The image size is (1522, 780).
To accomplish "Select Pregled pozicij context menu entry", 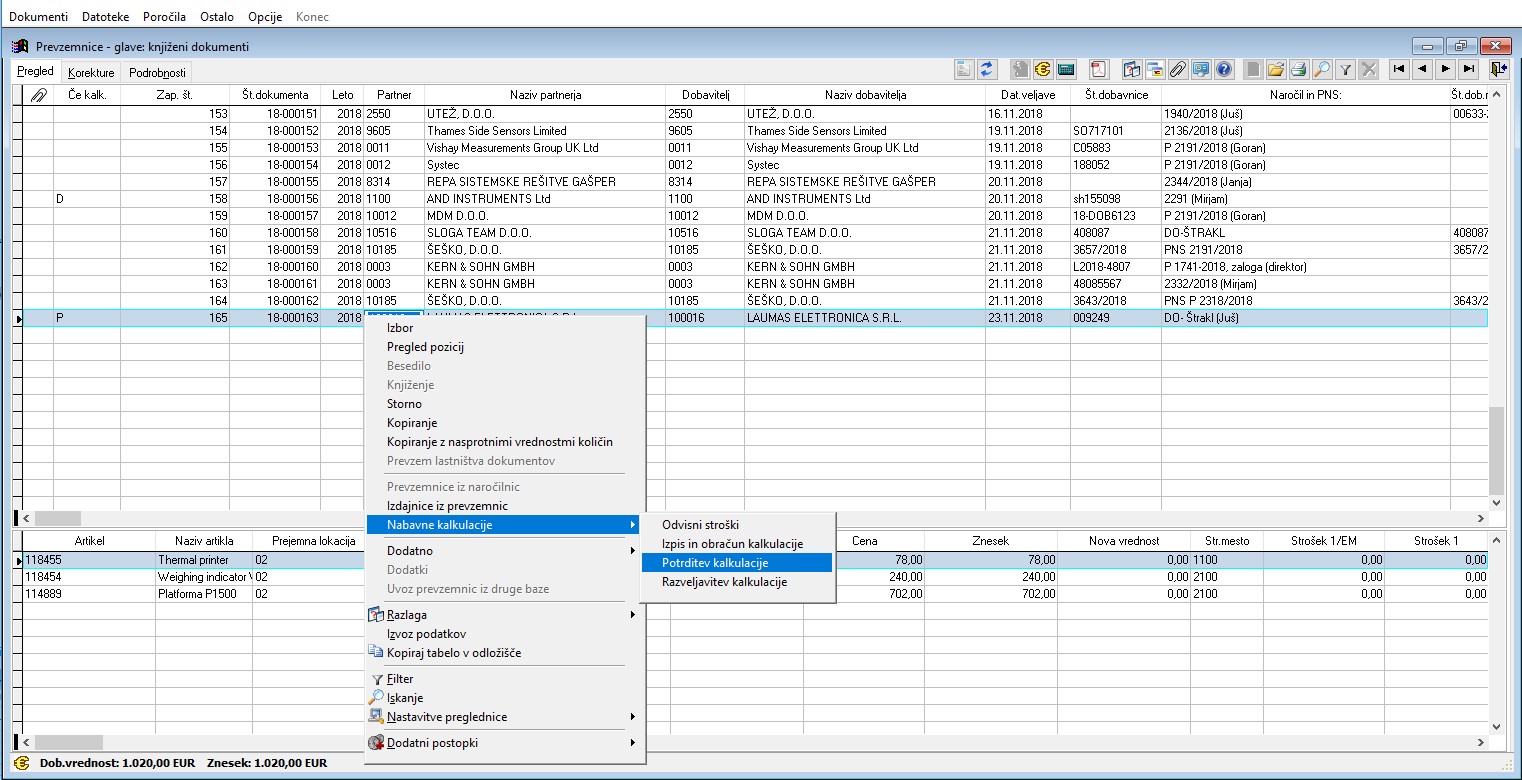I will pyautogui.click(x=503, y=347).
